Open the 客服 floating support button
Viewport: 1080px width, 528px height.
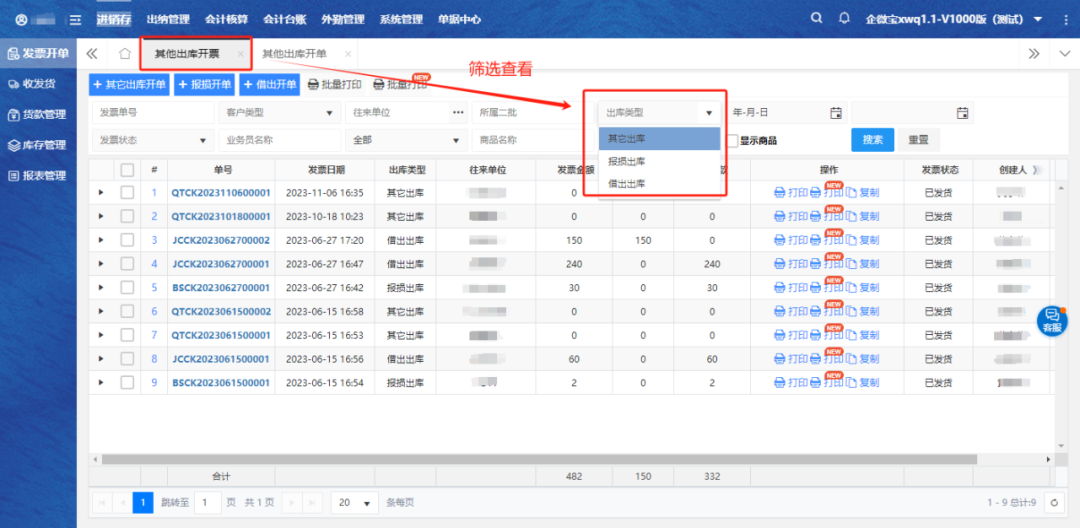click(1052, 320)
